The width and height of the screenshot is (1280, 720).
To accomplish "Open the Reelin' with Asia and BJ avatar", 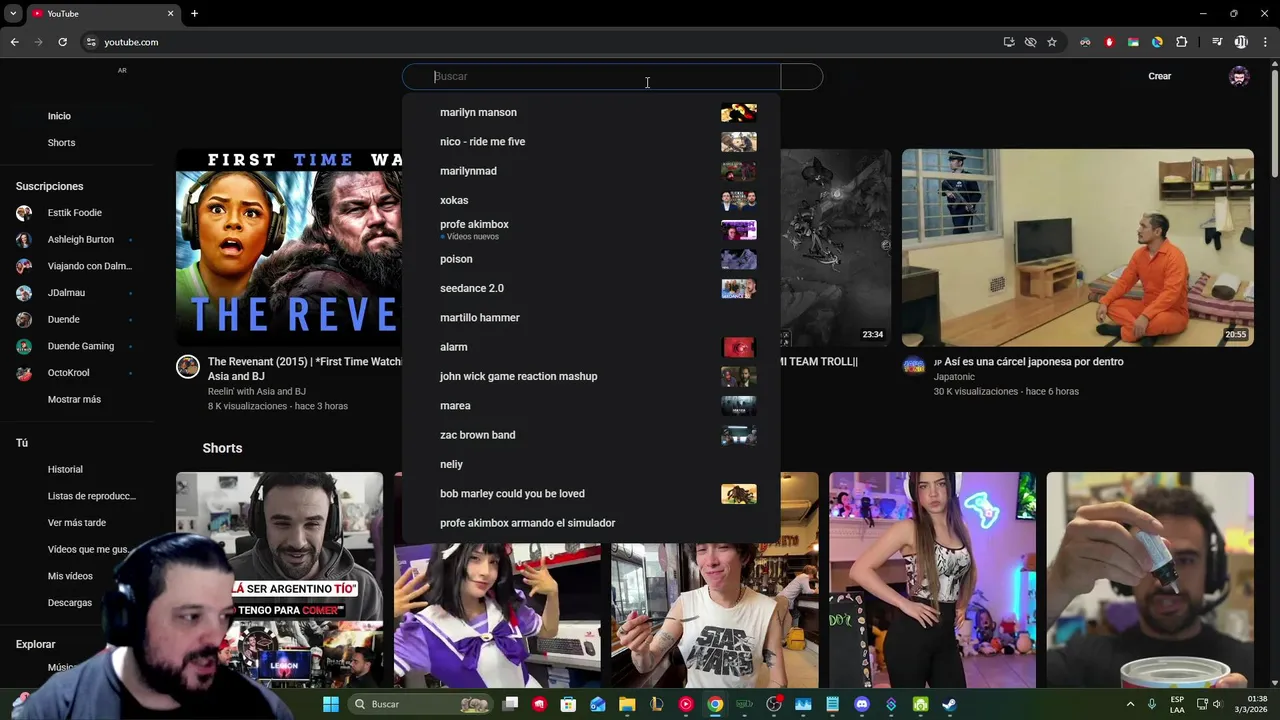I will click(188, 366).
